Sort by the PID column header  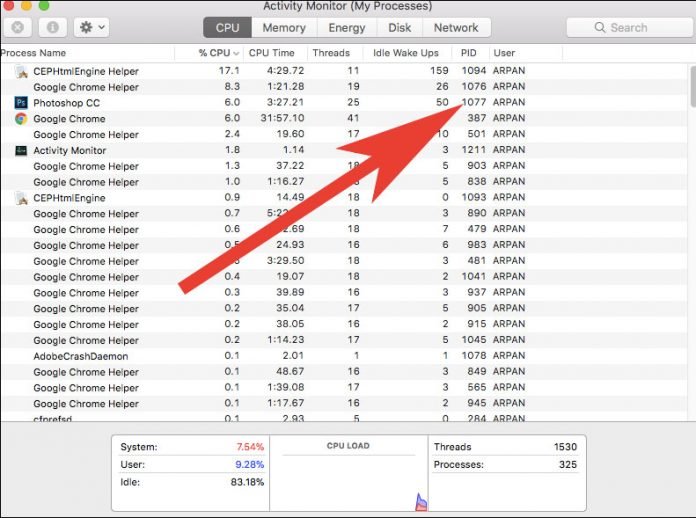coord(469,53)
